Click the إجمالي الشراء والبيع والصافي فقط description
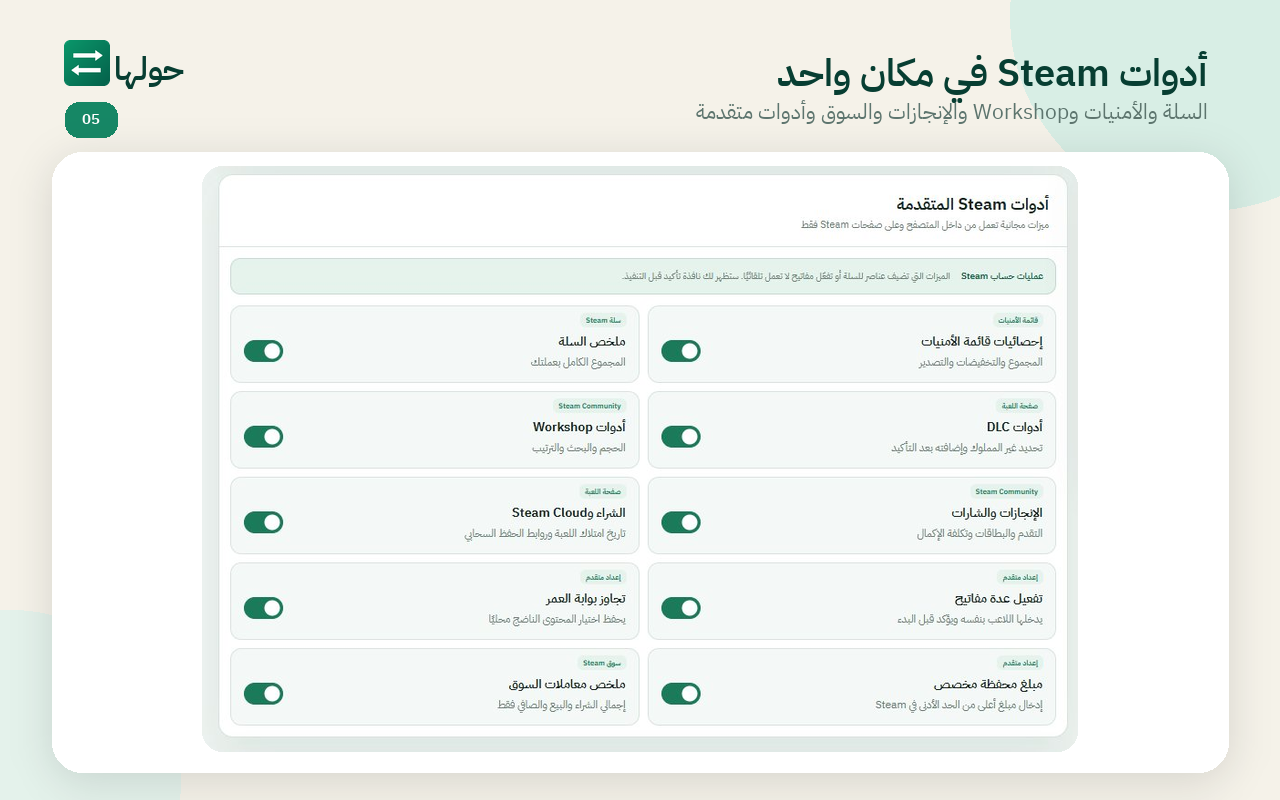 click(x=561, y=705)
